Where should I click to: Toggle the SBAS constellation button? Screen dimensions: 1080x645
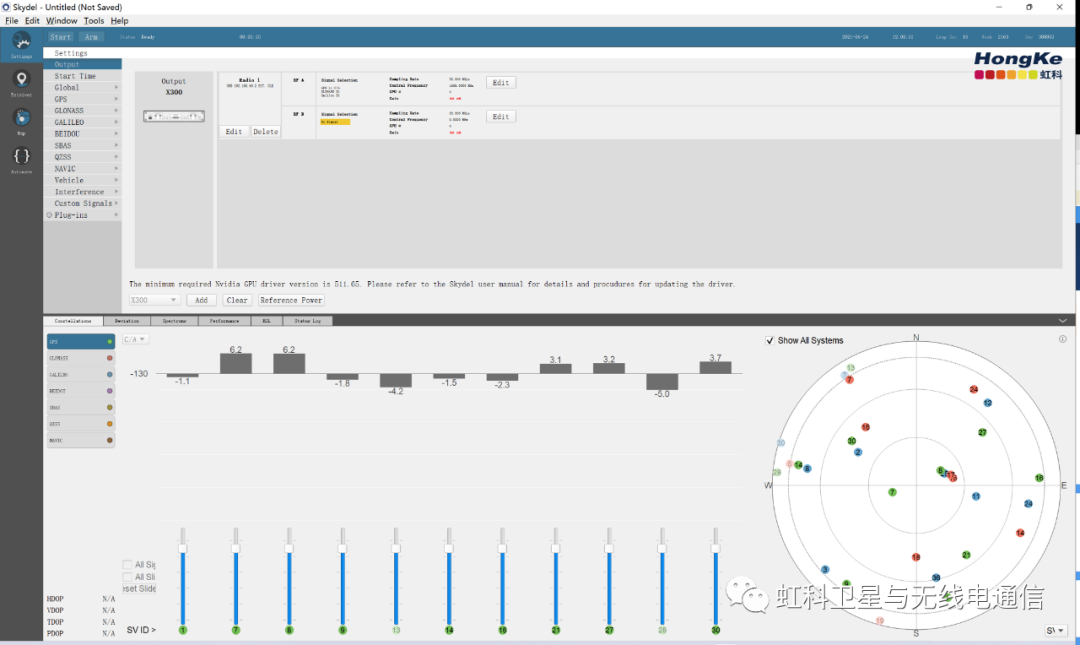click(81, 407)
